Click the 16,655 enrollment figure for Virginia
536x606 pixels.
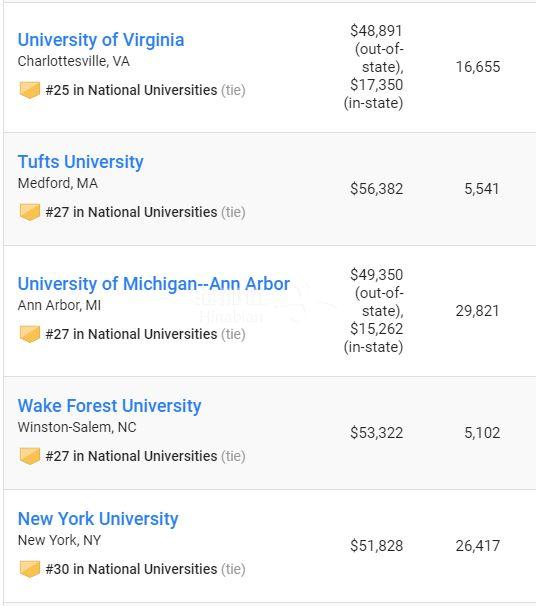[x=478, y=66]
